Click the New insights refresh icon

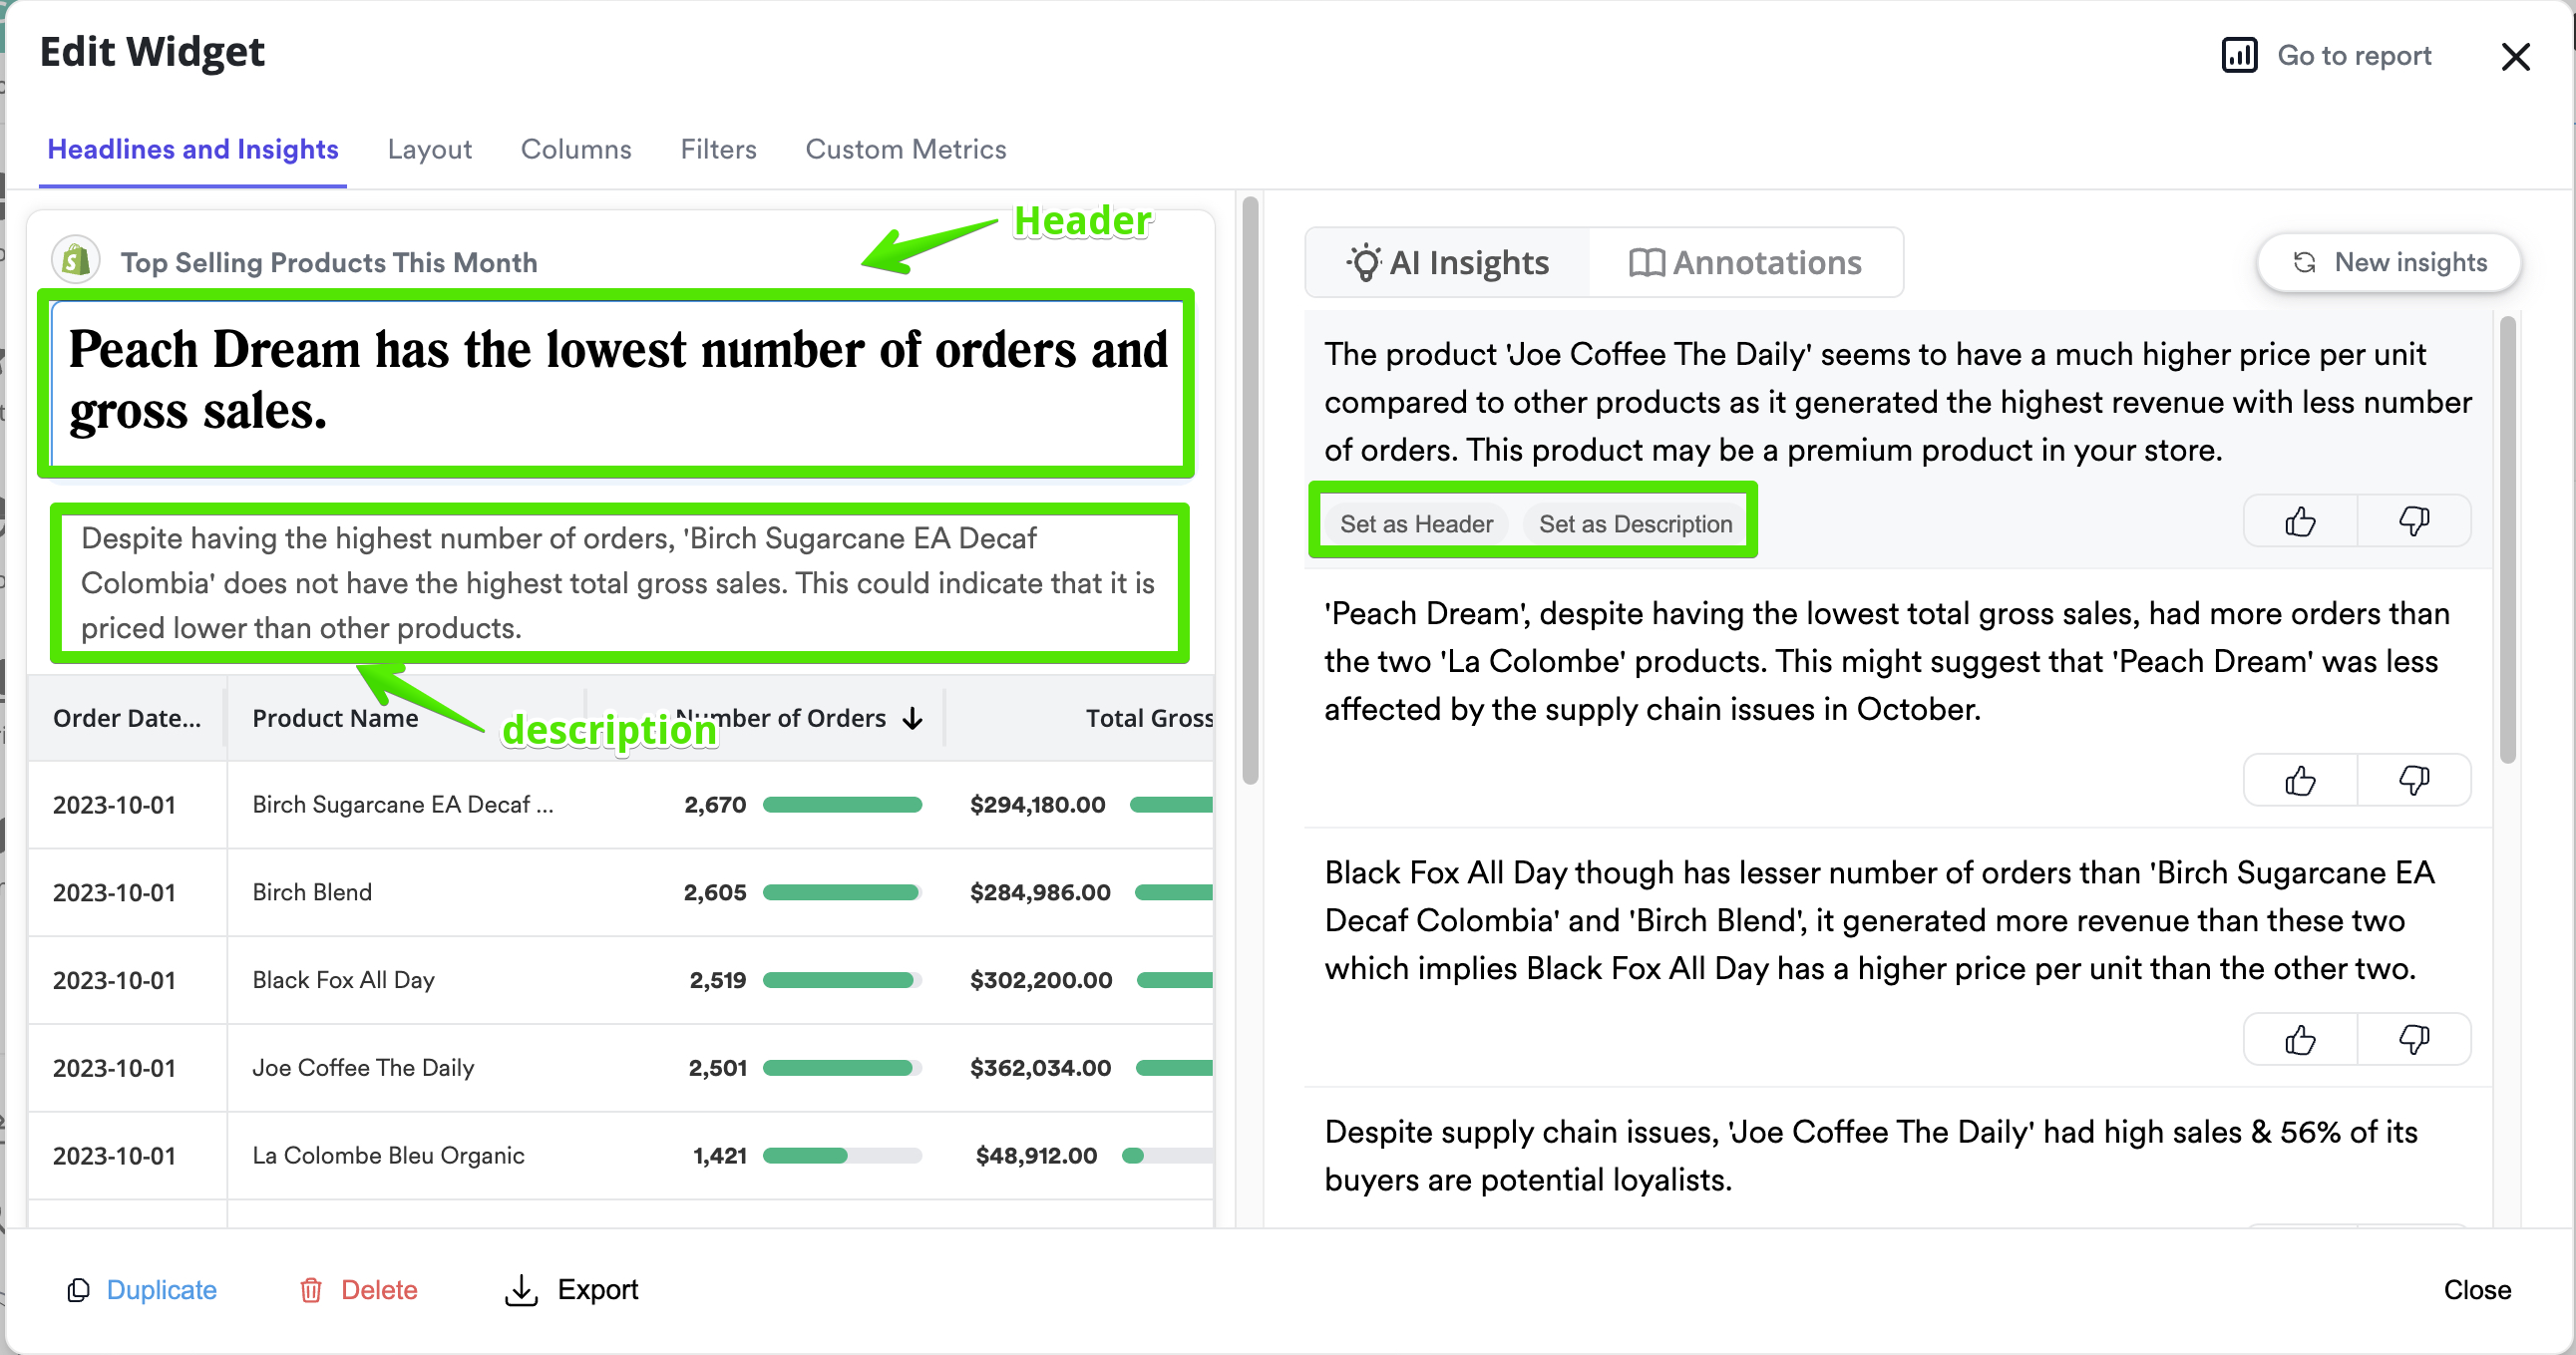click(x=2304, y=262)
